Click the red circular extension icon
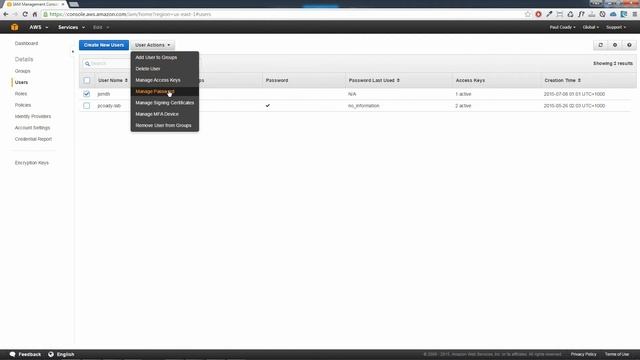Viewport: 640px width, 360px height. coord(538,14)
